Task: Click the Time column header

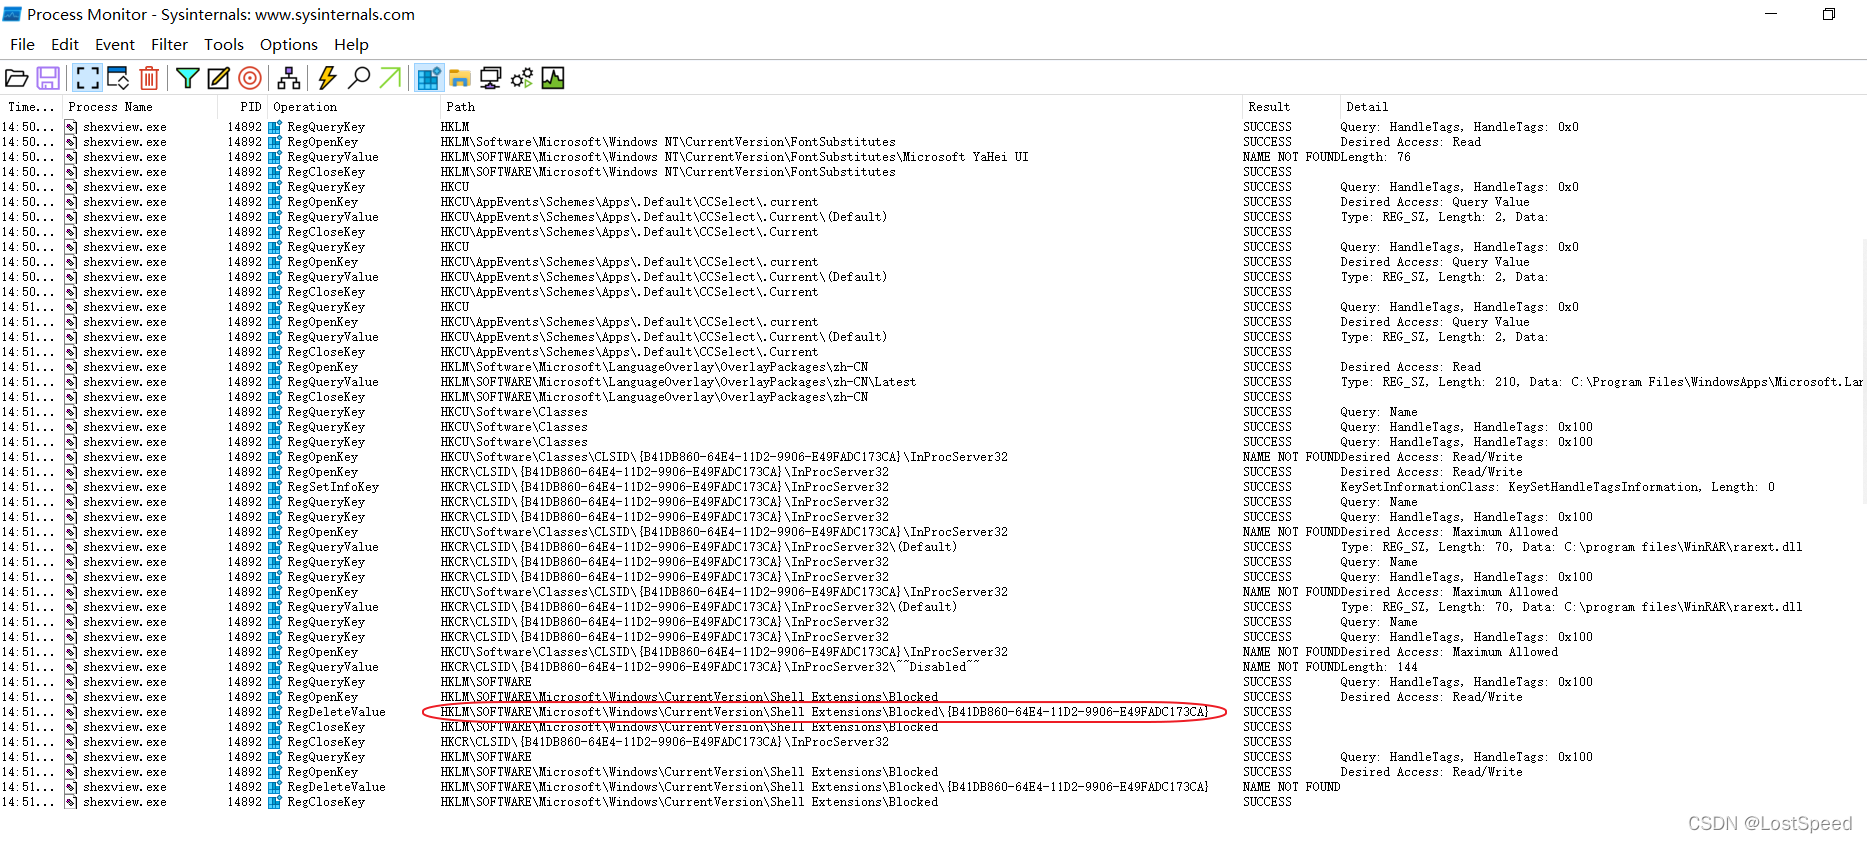Action: click(31, 107)
